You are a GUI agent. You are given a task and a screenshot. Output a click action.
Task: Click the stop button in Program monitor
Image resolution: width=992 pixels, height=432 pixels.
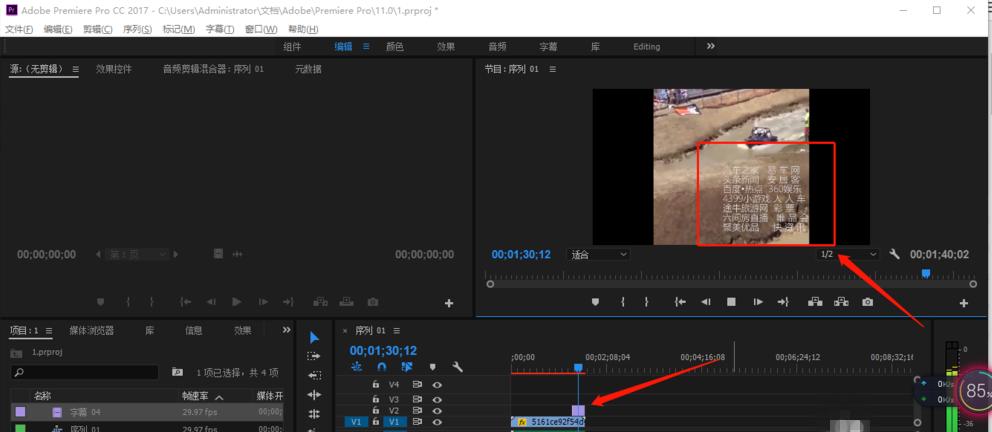point(731,302)
